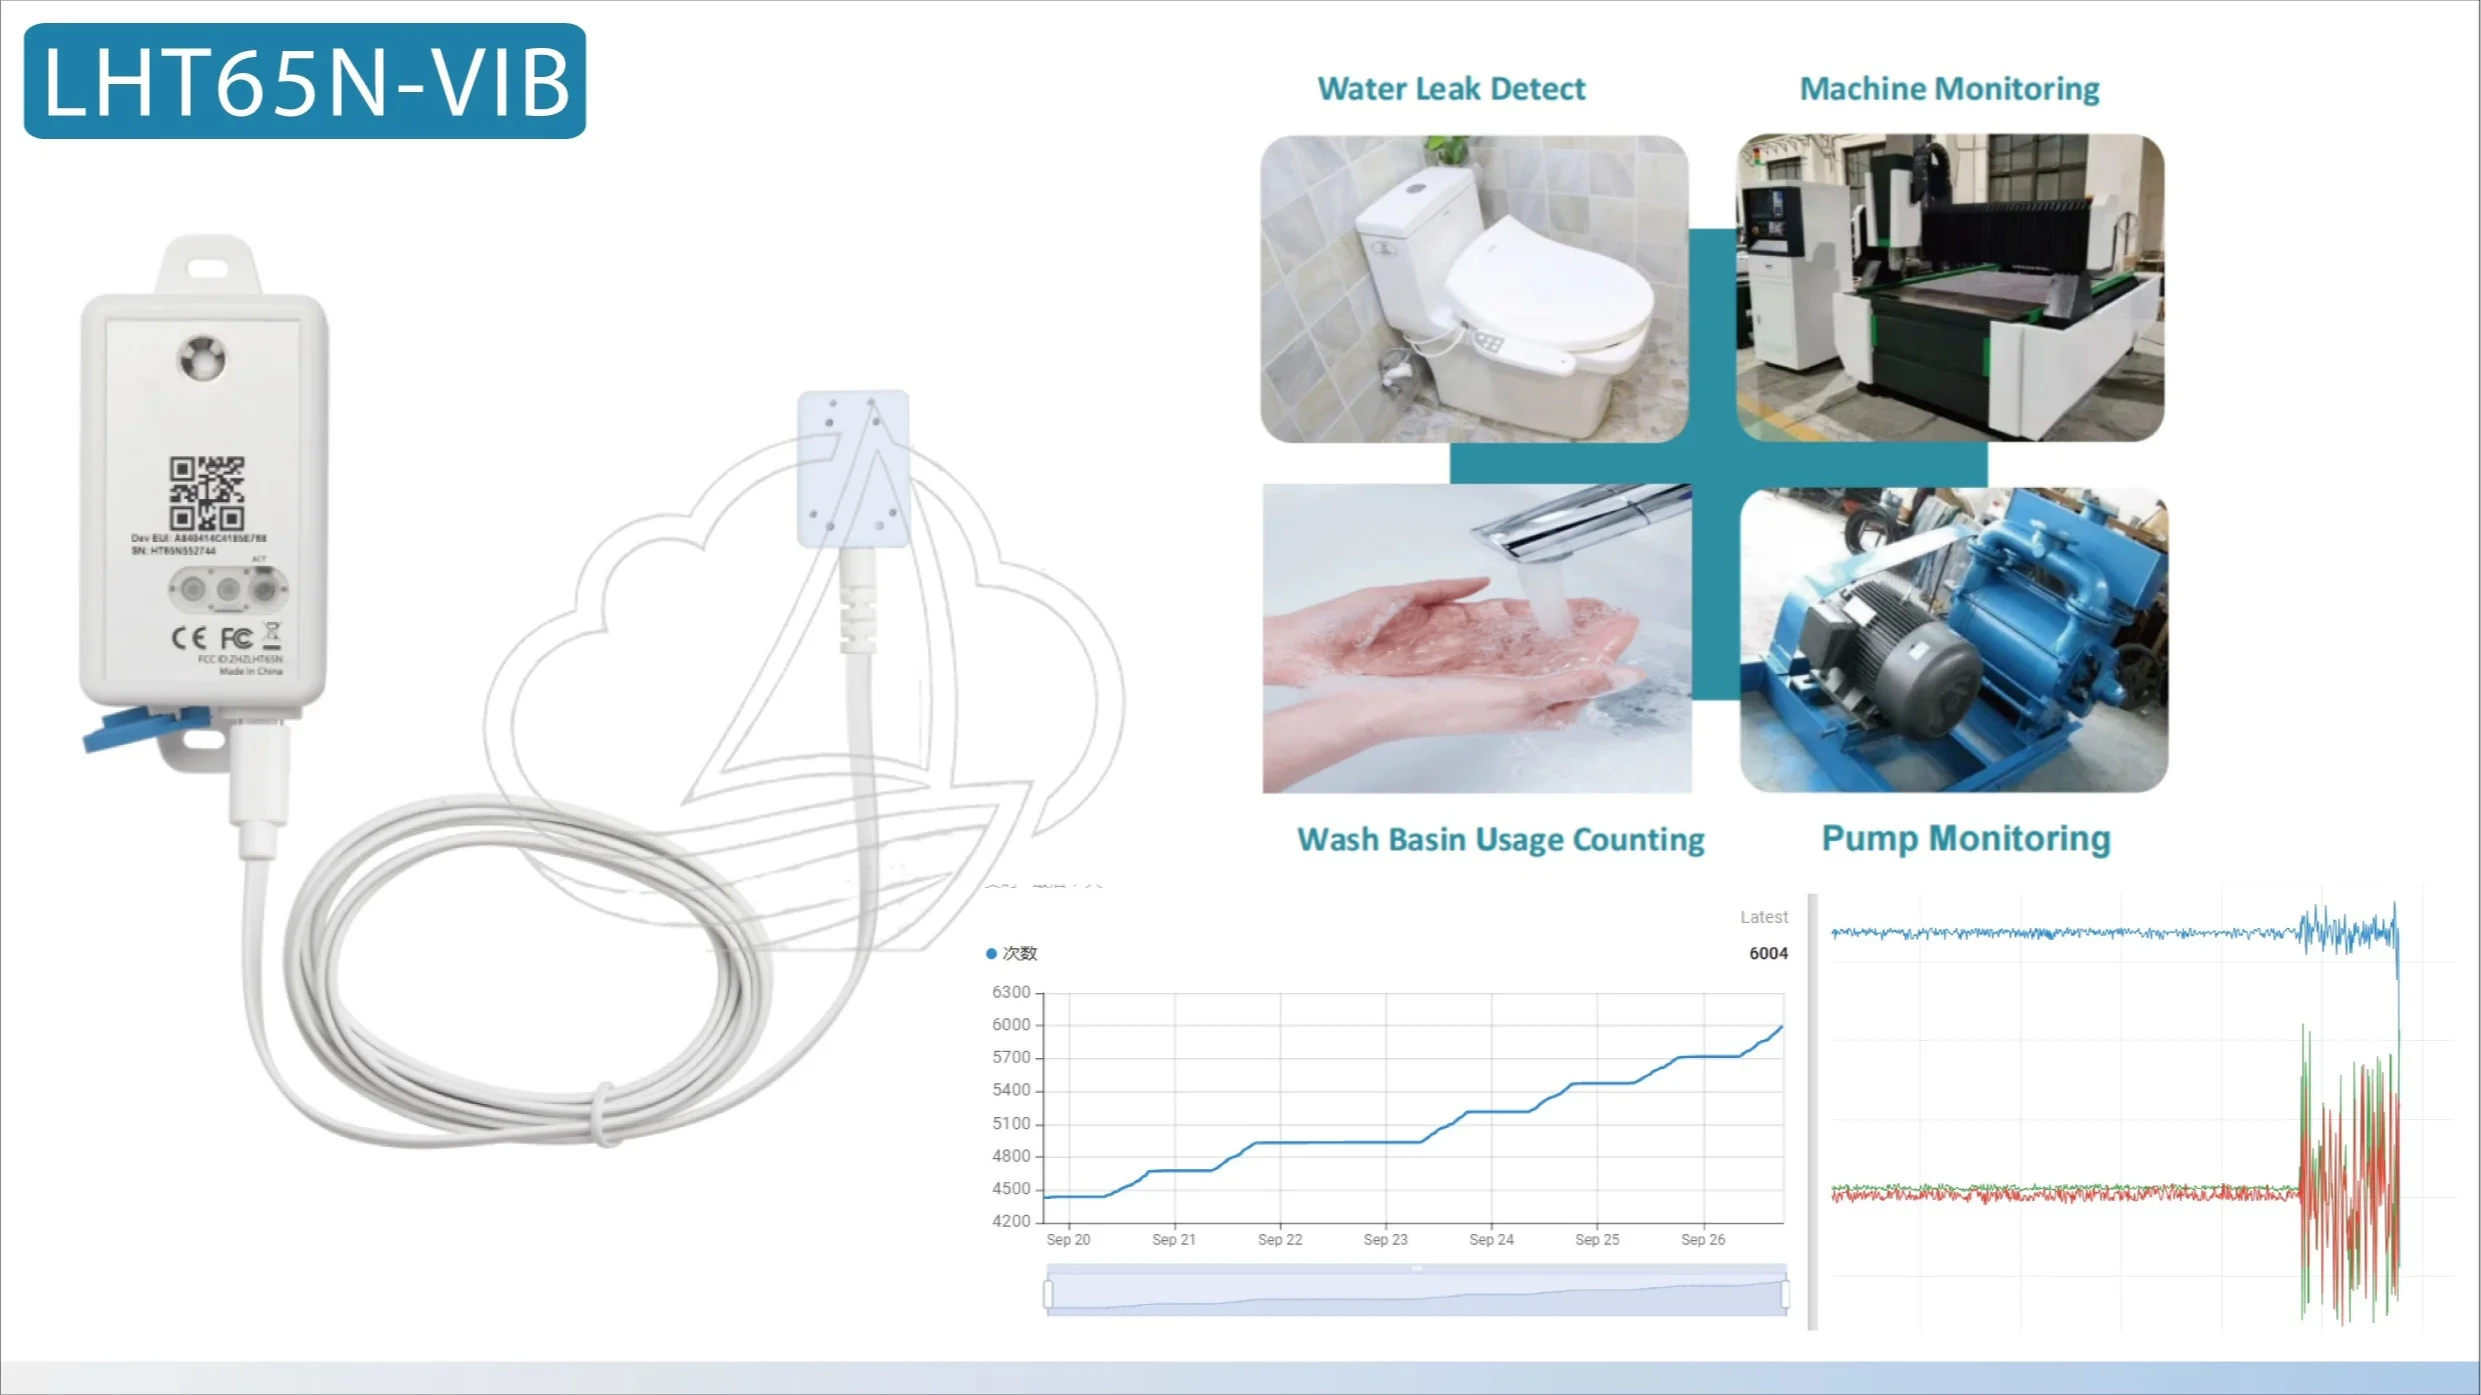Screen dimensions: 2481x1395
Task: Click the round light sensor on device
Action: coord(202,359)
